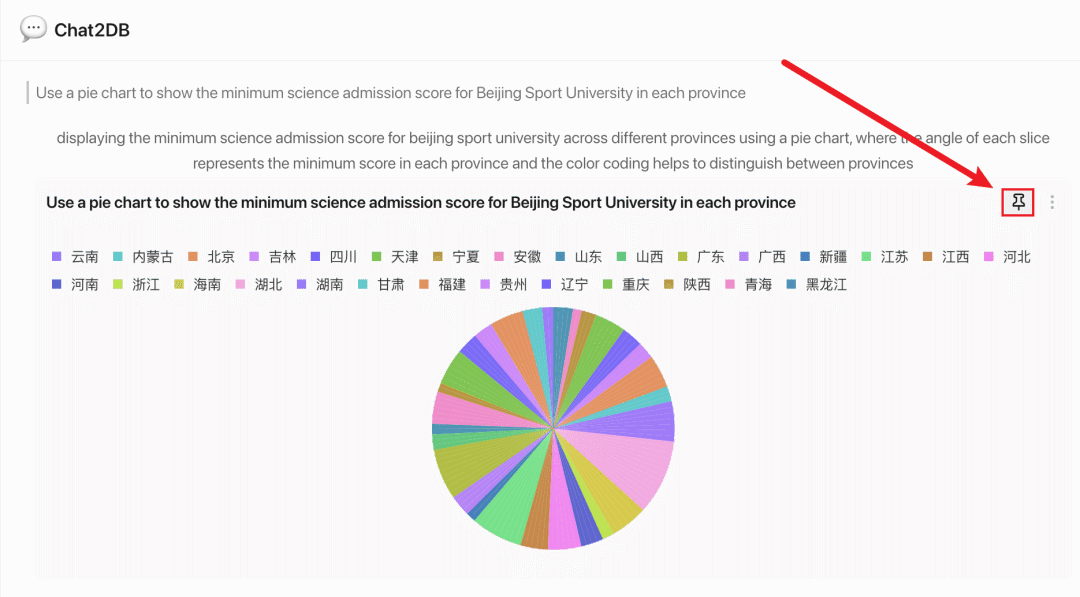This screenshot has height=597, width=1080.
Task: Select the 山东 legend item
Action: pos(579,257)
